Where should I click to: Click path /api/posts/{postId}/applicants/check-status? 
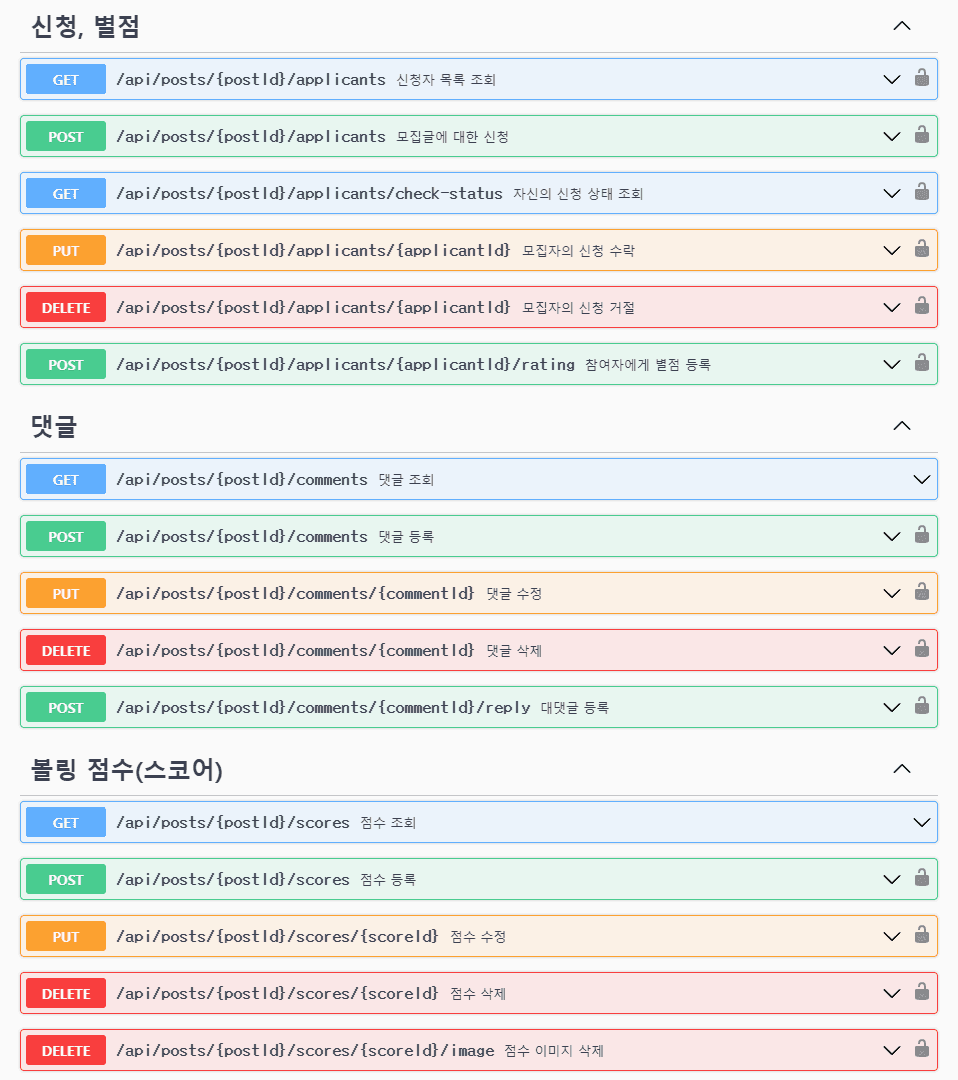[309, 194]
